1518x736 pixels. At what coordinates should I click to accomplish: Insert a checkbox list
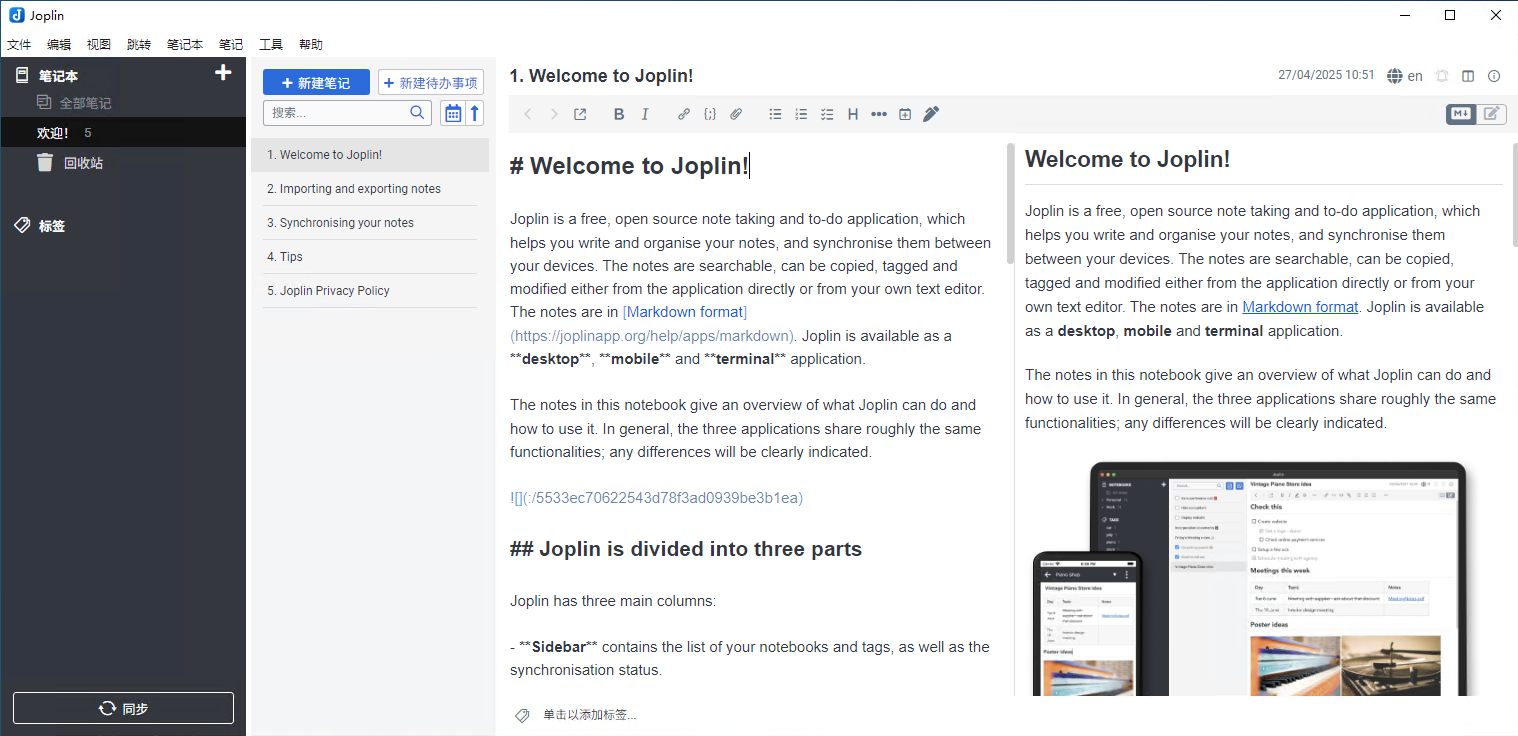point(827,114)
